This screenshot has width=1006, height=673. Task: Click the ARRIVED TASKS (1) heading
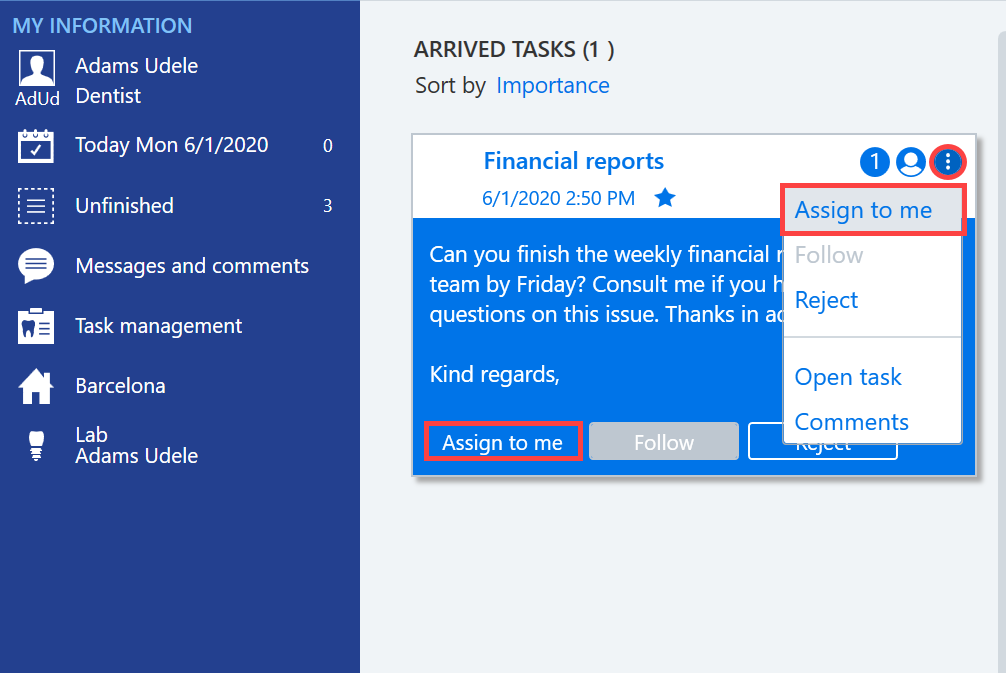tap(514, 49)
